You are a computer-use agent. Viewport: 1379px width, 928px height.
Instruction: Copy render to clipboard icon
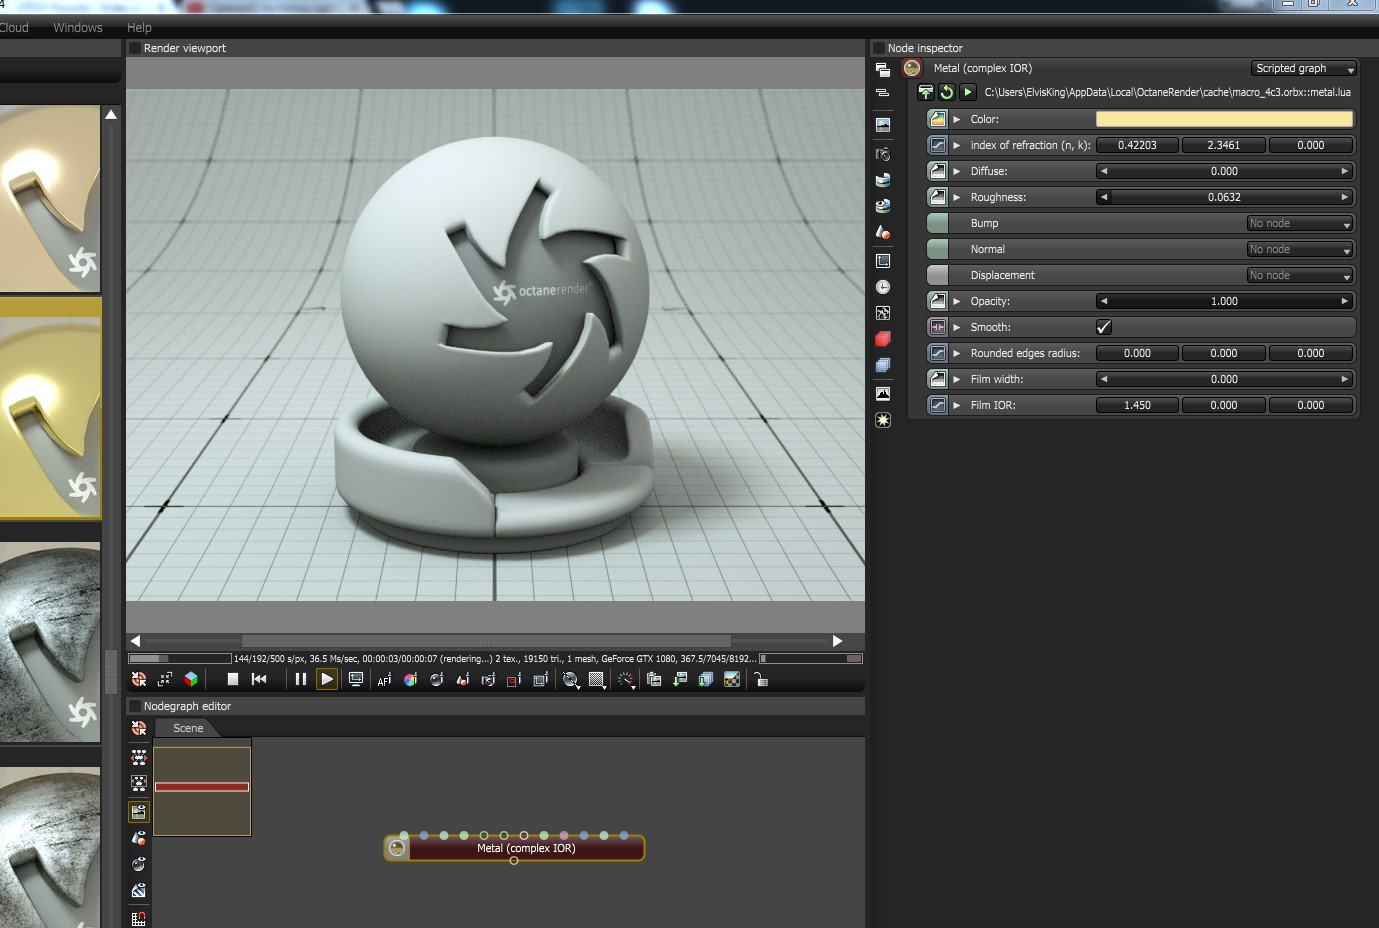point(654,680)
